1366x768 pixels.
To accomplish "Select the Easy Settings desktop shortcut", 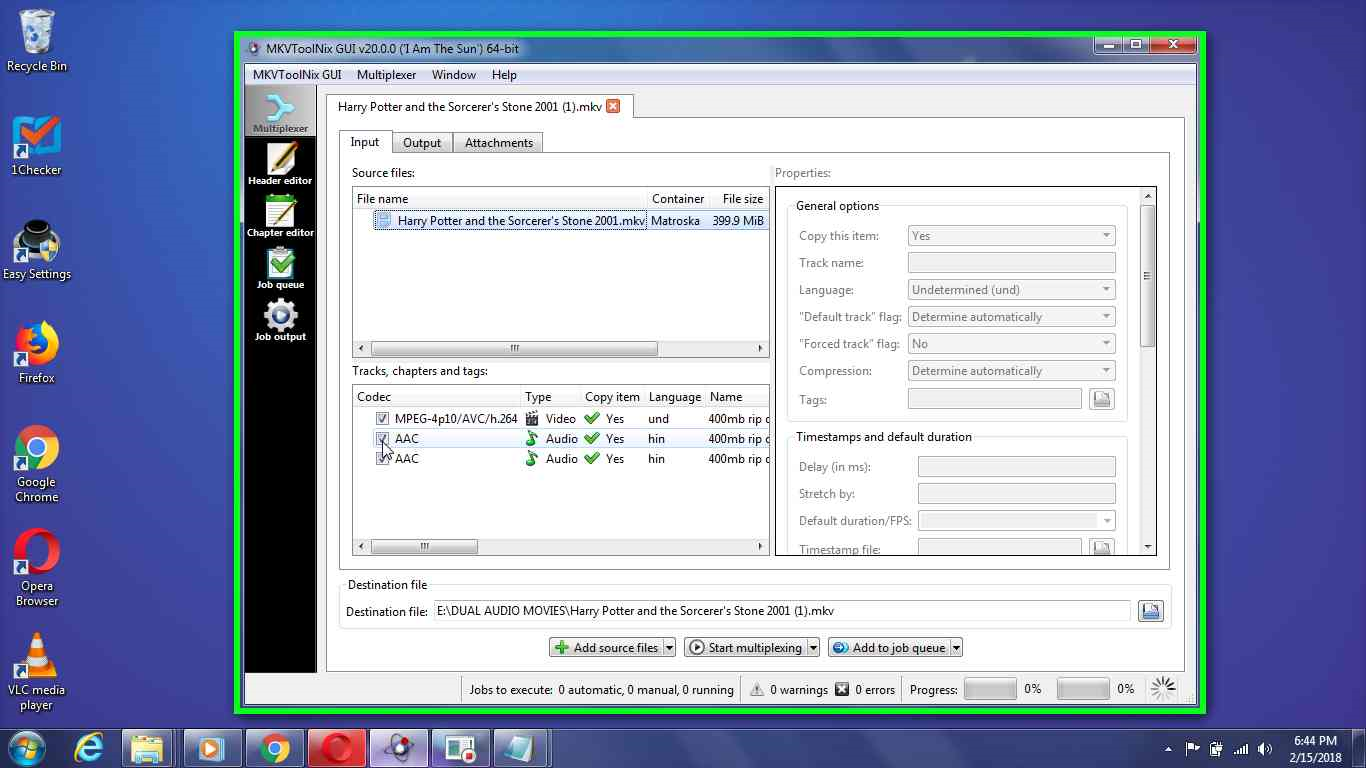I will (37, 250).
